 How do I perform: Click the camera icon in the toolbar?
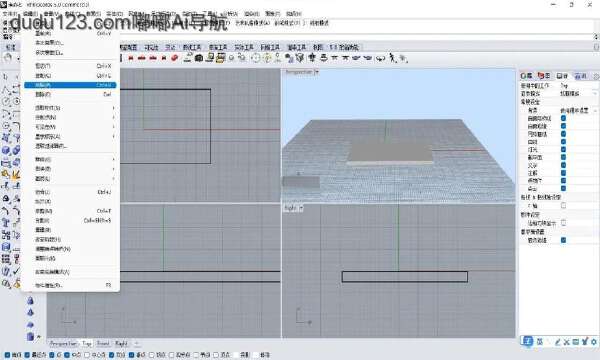[x=199, y=58]
